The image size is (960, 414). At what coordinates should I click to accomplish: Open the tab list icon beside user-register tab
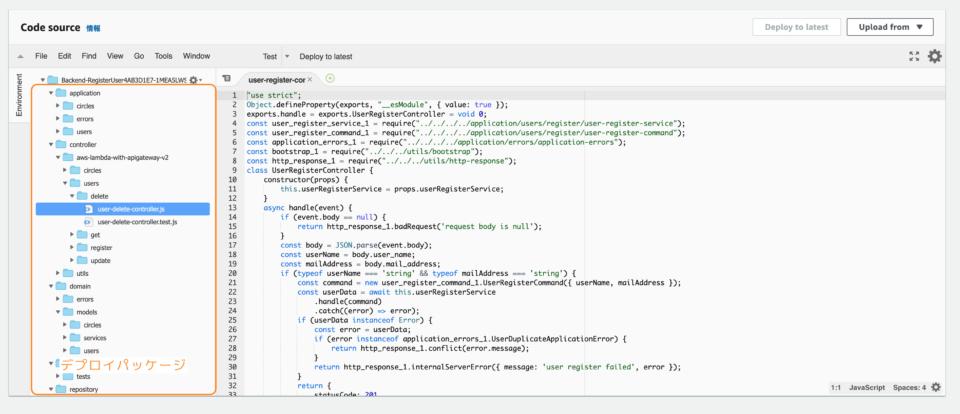[x=227, y=79]
